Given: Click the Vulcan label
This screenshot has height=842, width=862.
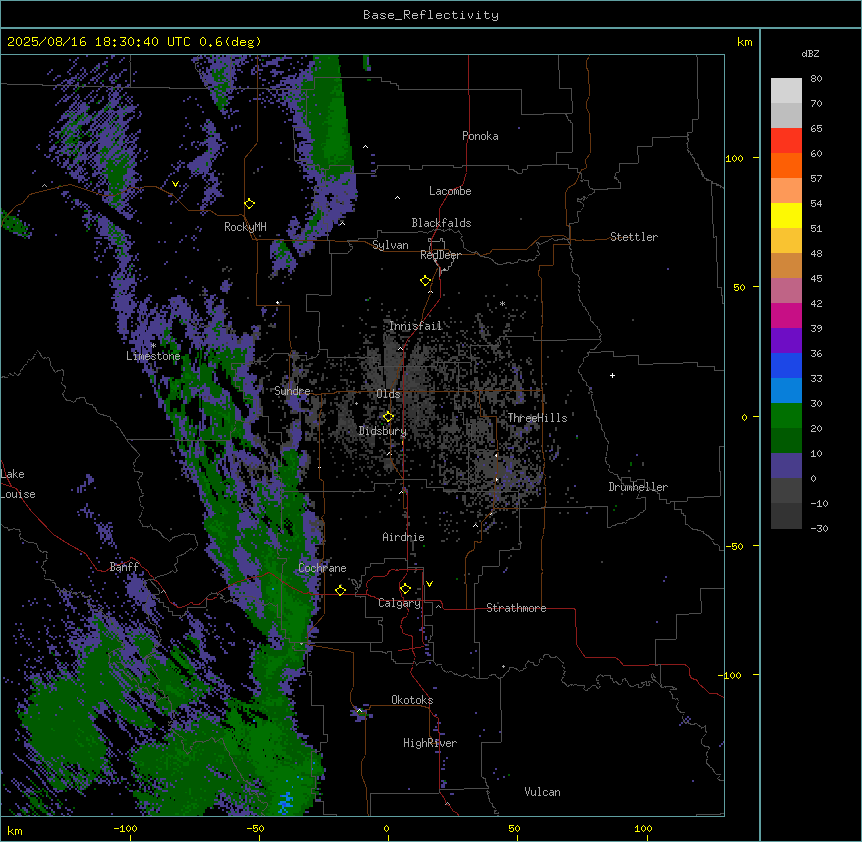Looking at the screenshot, I should click(x=543, y=792).
